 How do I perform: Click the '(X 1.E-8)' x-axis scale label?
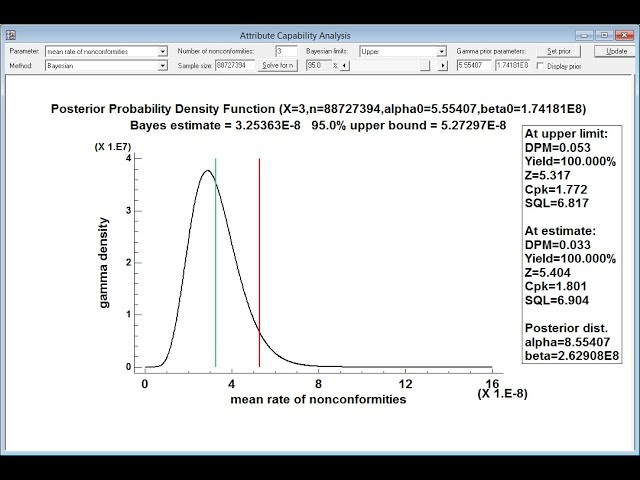click(502, 393)
